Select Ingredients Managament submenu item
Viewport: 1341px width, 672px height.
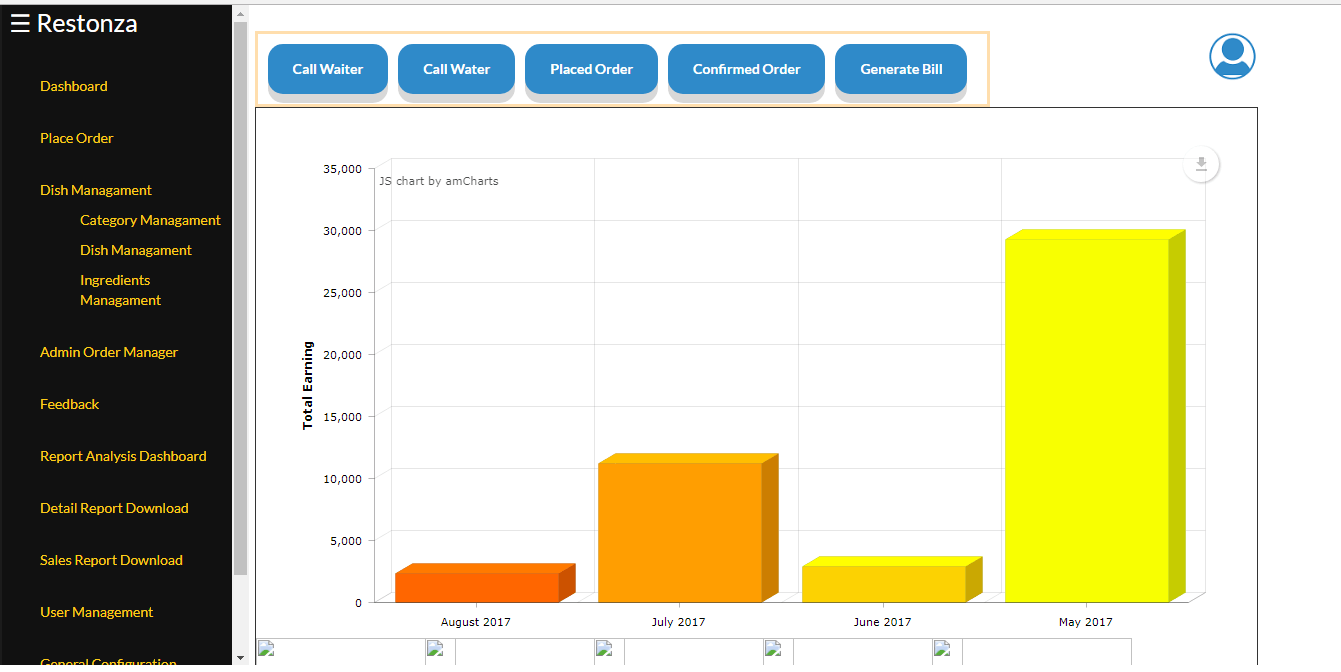(120, 290)
